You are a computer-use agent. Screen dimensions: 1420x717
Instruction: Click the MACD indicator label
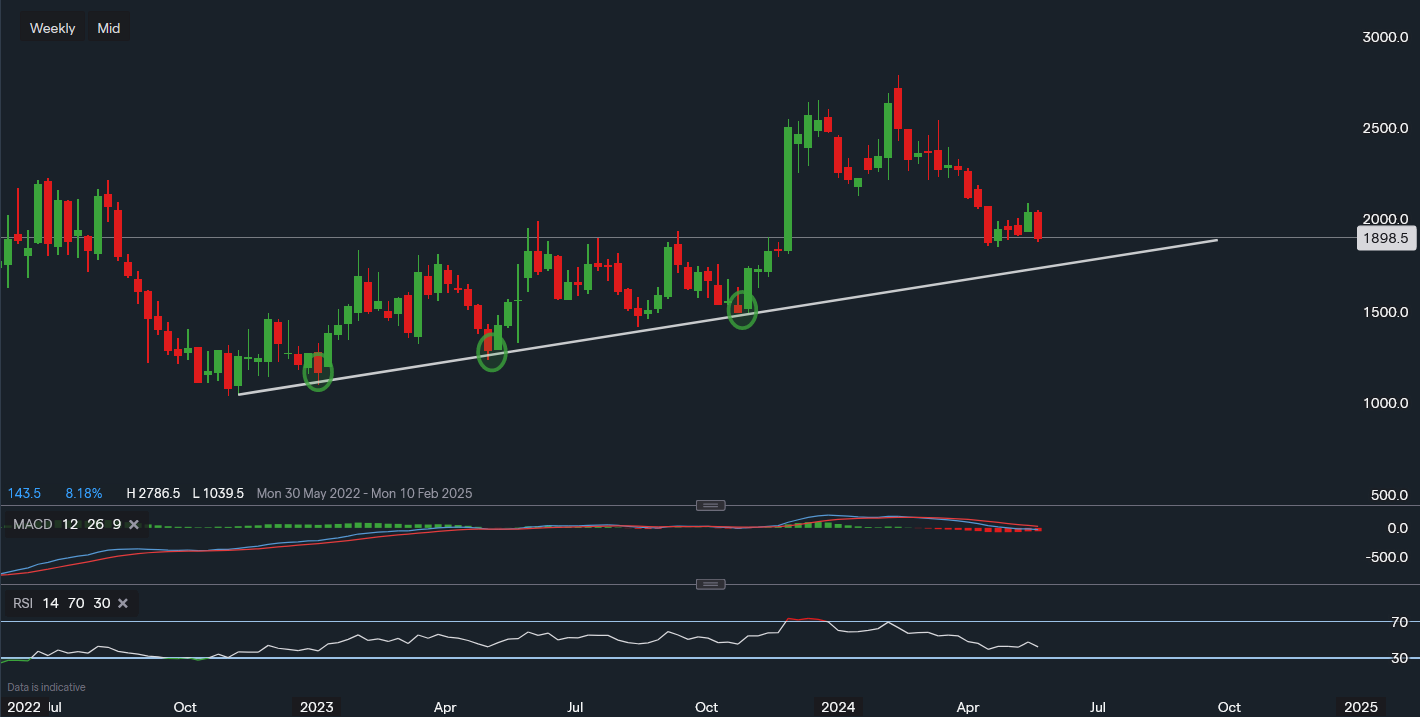pyautogui.click(x=32, y=524)
